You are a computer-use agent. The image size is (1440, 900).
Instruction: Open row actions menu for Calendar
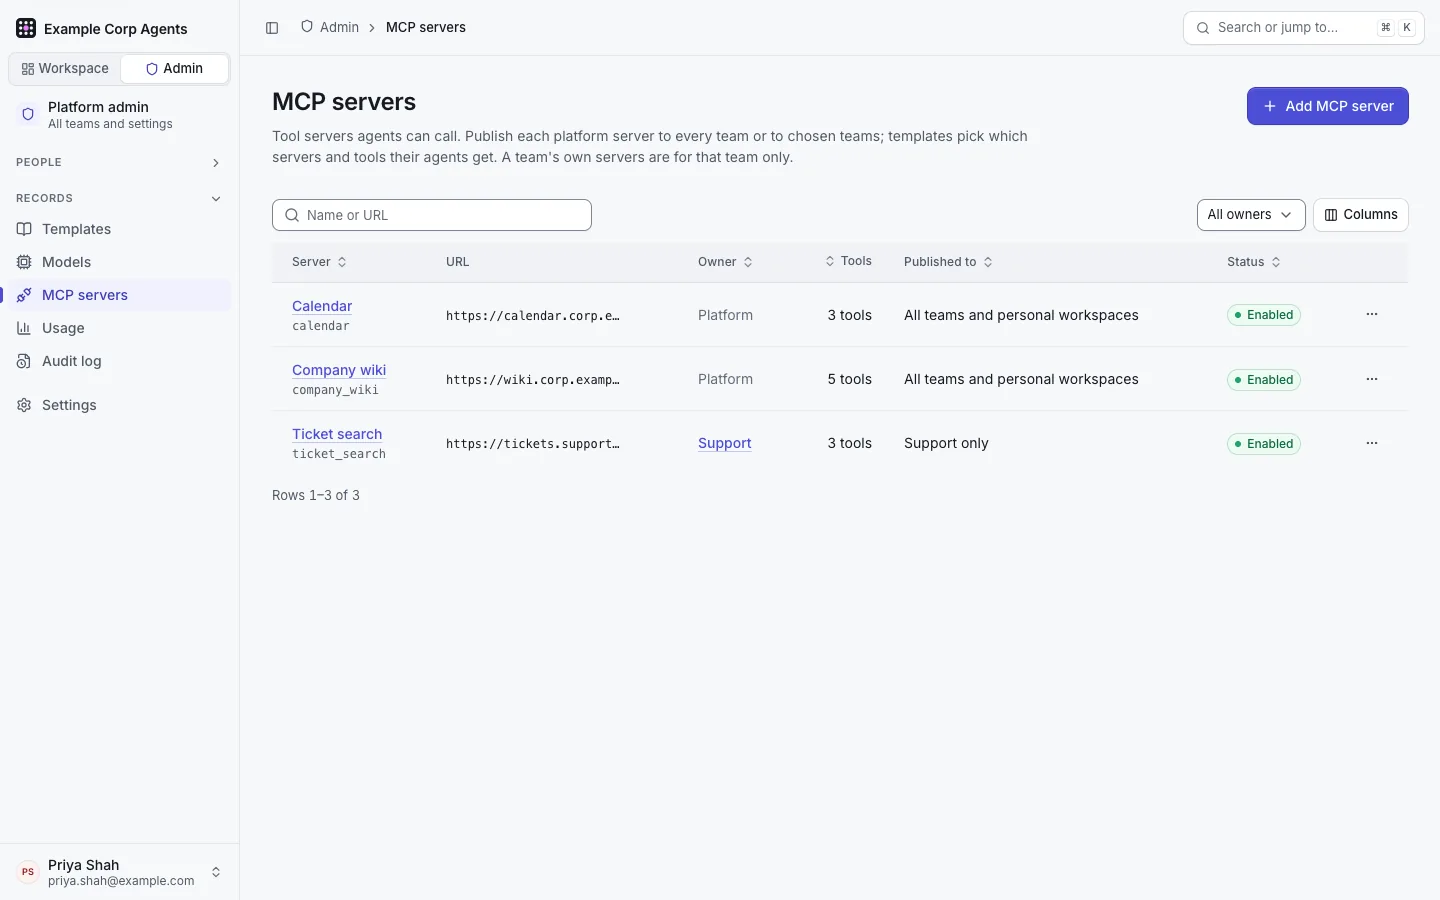1372,314
